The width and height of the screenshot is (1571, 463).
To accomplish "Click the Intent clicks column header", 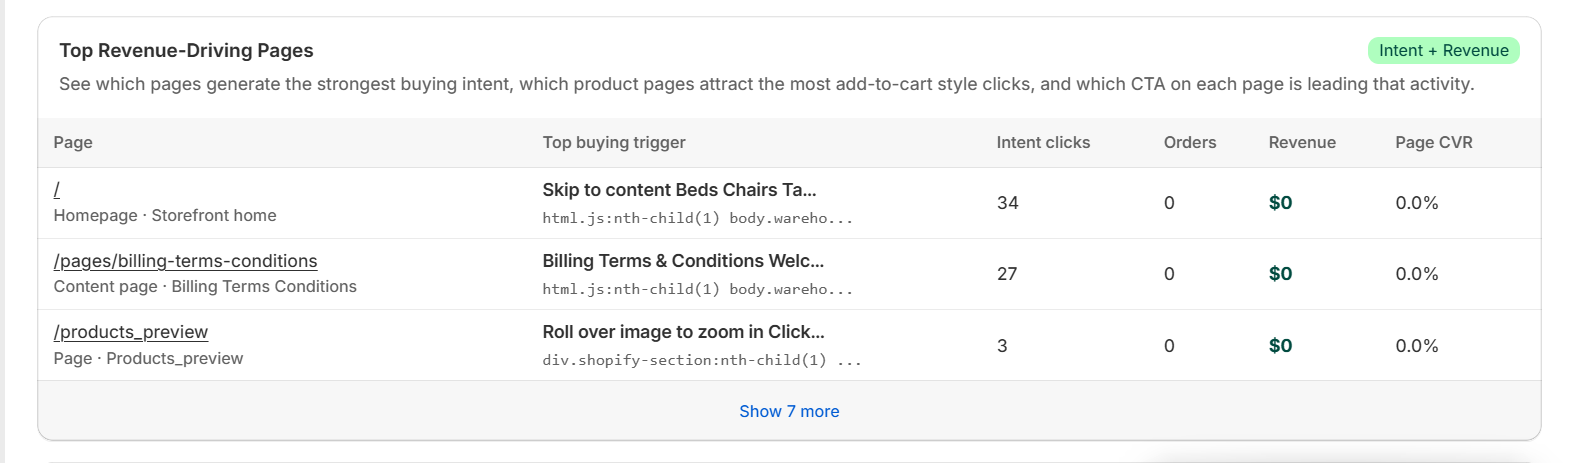I will coord(1043,142).
